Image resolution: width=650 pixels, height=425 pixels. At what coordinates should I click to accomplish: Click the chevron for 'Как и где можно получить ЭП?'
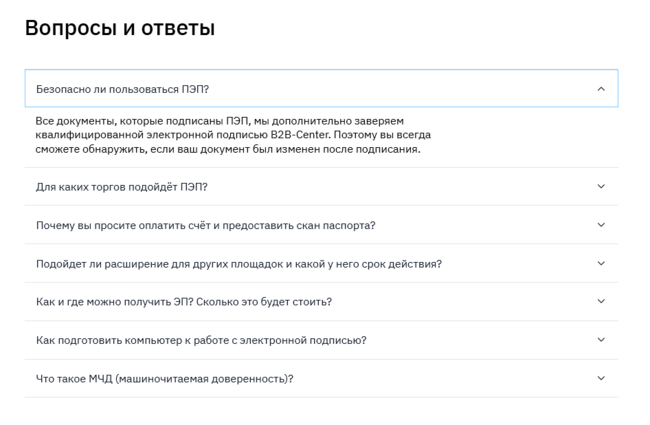pos(601,302)
